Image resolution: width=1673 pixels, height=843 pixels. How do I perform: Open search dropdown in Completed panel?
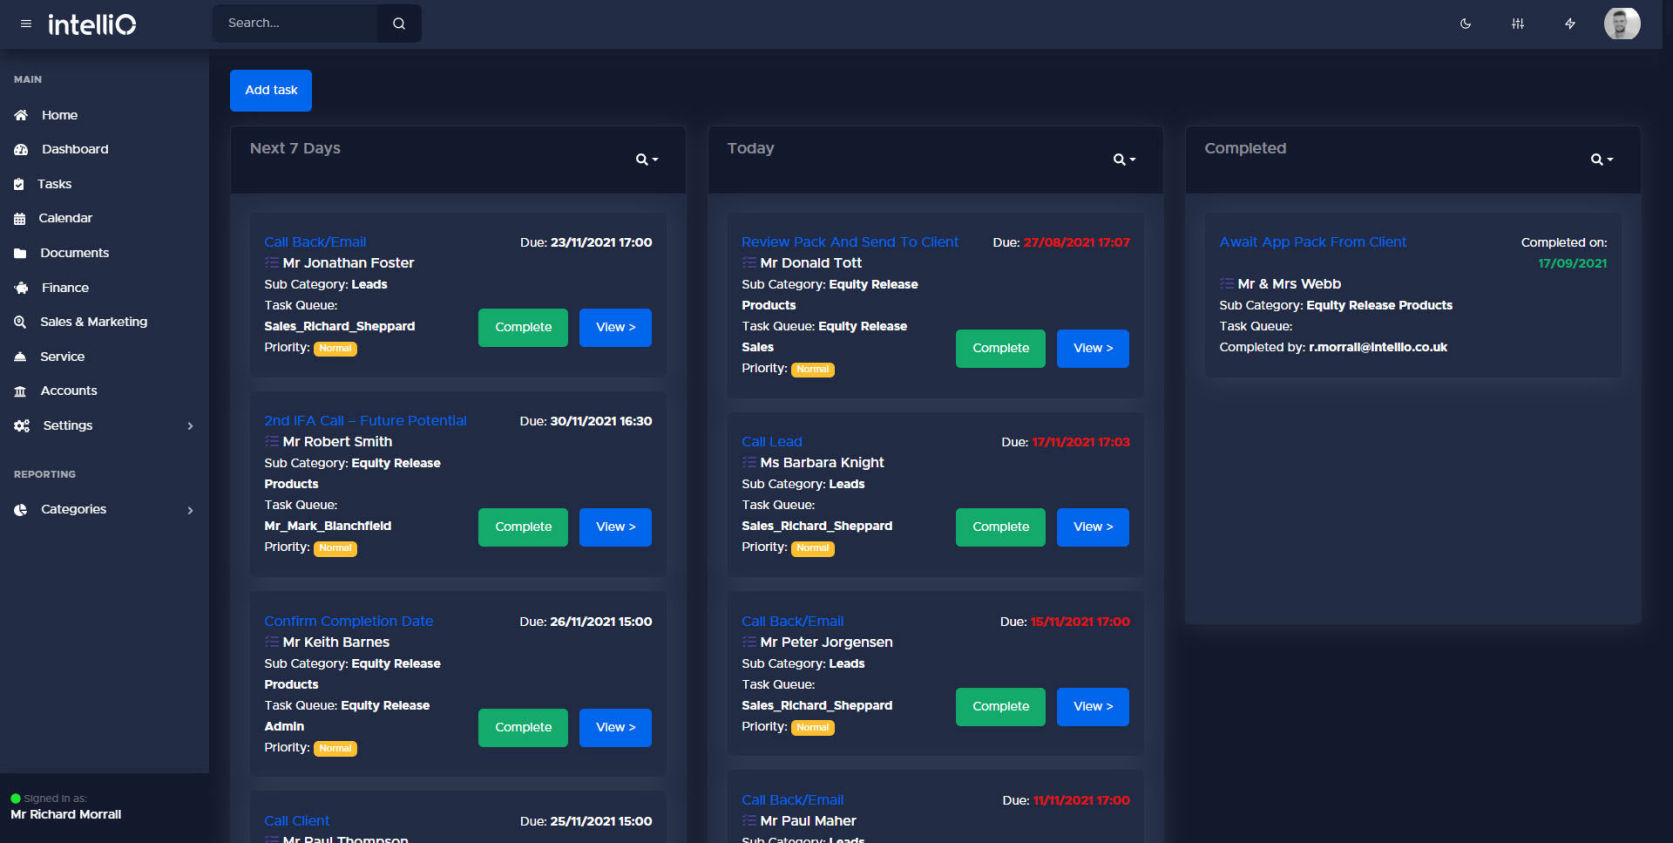(x=1601, y=160)
